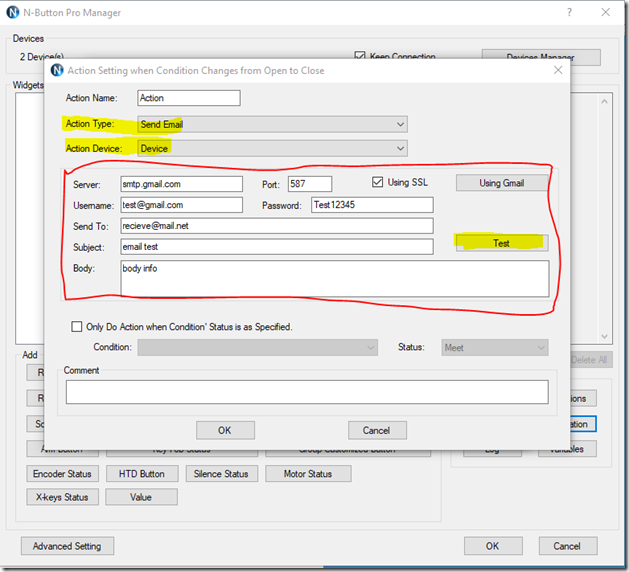This screenshot has height=572, width=629.
Task: Click the Server field with smtp.gmail.com
Action: (x=181, y=184)
